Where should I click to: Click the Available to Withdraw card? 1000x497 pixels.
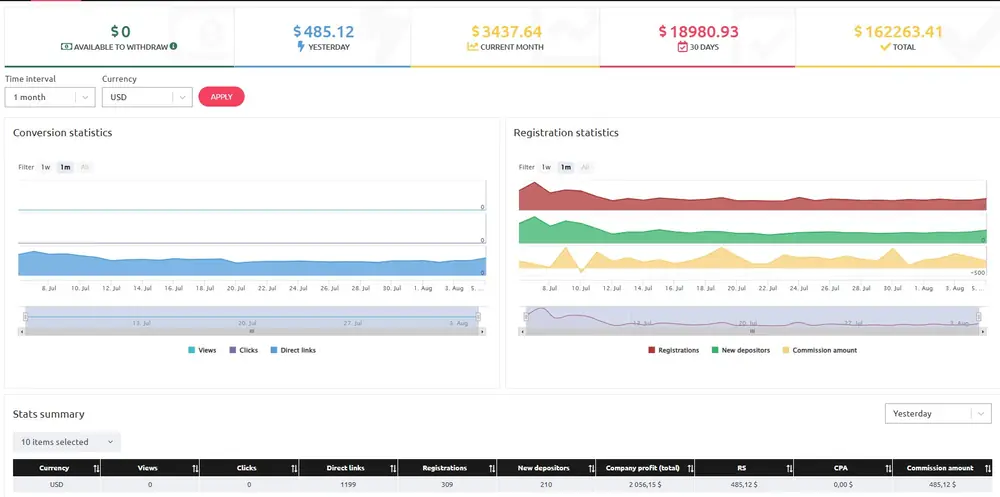119,37
